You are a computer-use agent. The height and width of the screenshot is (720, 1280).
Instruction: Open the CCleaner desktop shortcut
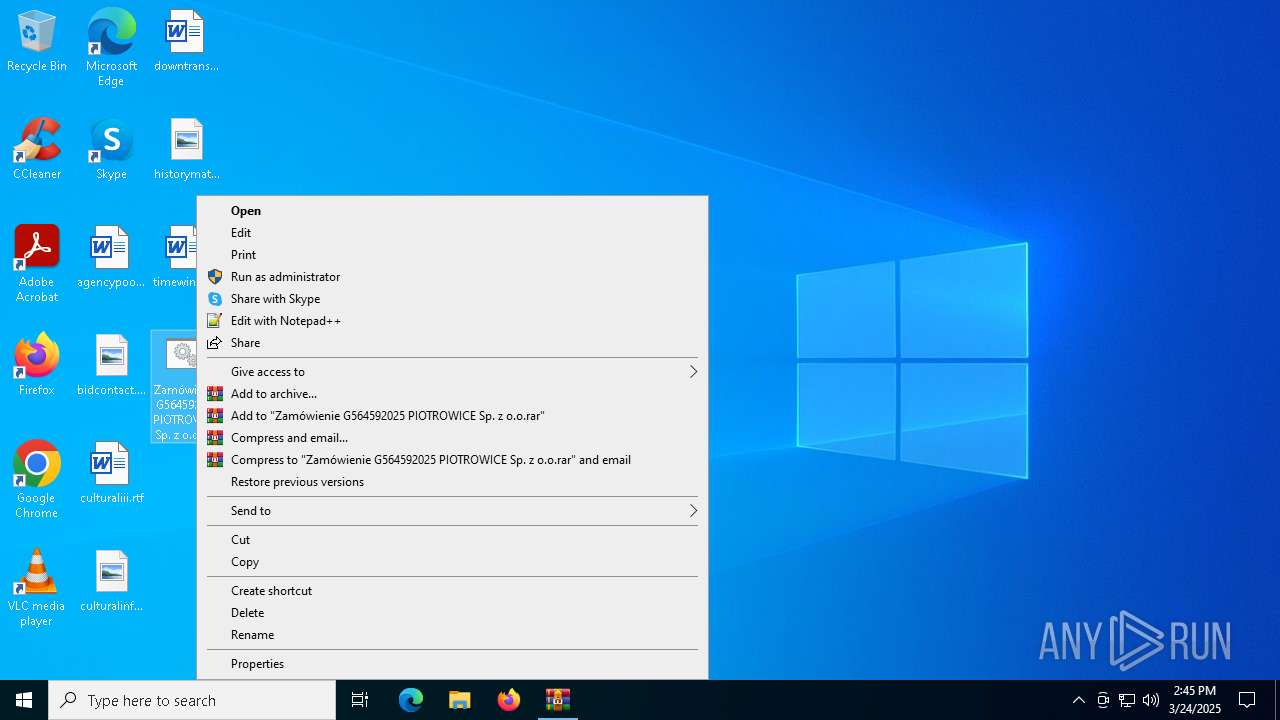point(37,150)
